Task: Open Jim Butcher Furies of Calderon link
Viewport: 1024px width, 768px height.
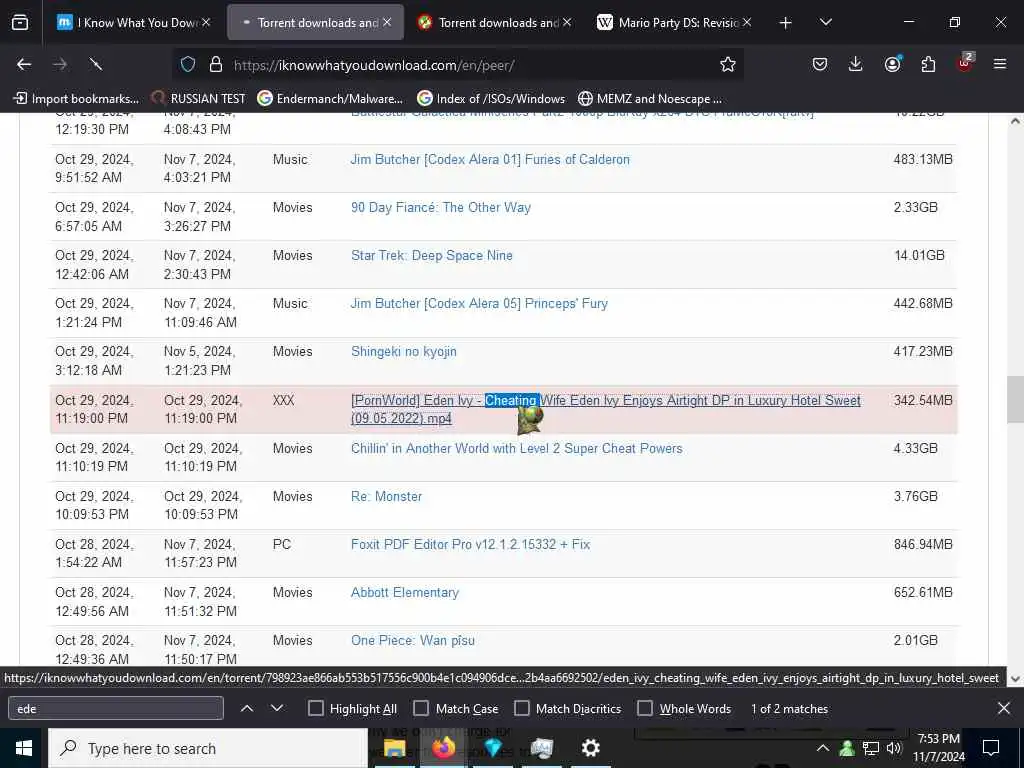Action: pos(490,159)
